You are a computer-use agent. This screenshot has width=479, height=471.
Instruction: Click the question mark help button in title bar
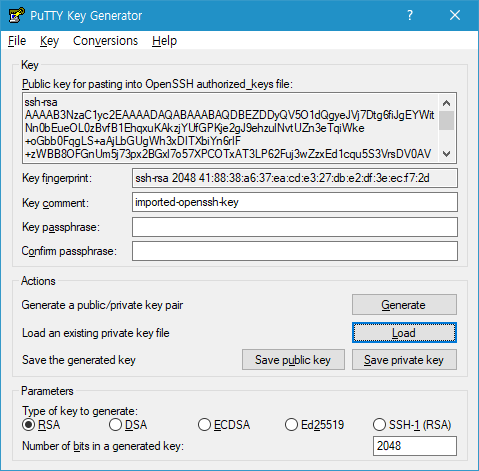tap(410, 15)
